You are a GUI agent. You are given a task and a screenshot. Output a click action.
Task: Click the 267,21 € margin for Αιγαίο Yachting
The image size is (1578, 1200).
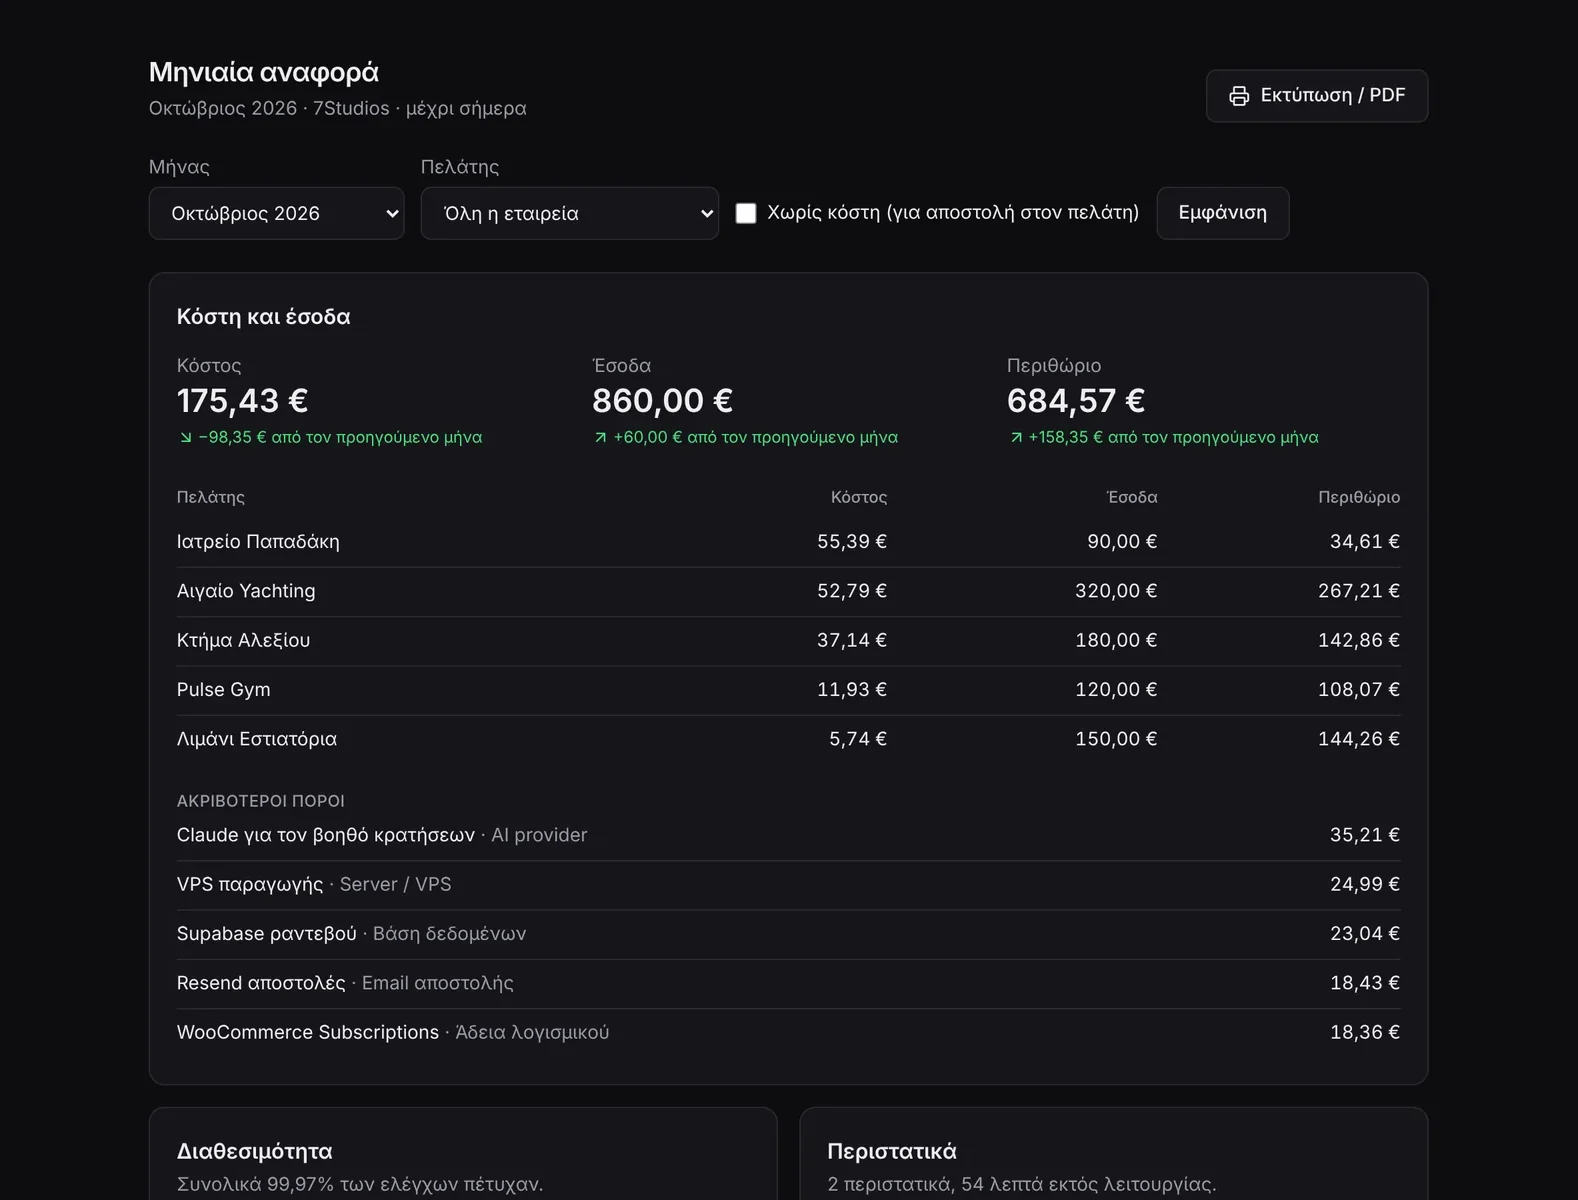pyautogui.click(x=1359, y=591)
